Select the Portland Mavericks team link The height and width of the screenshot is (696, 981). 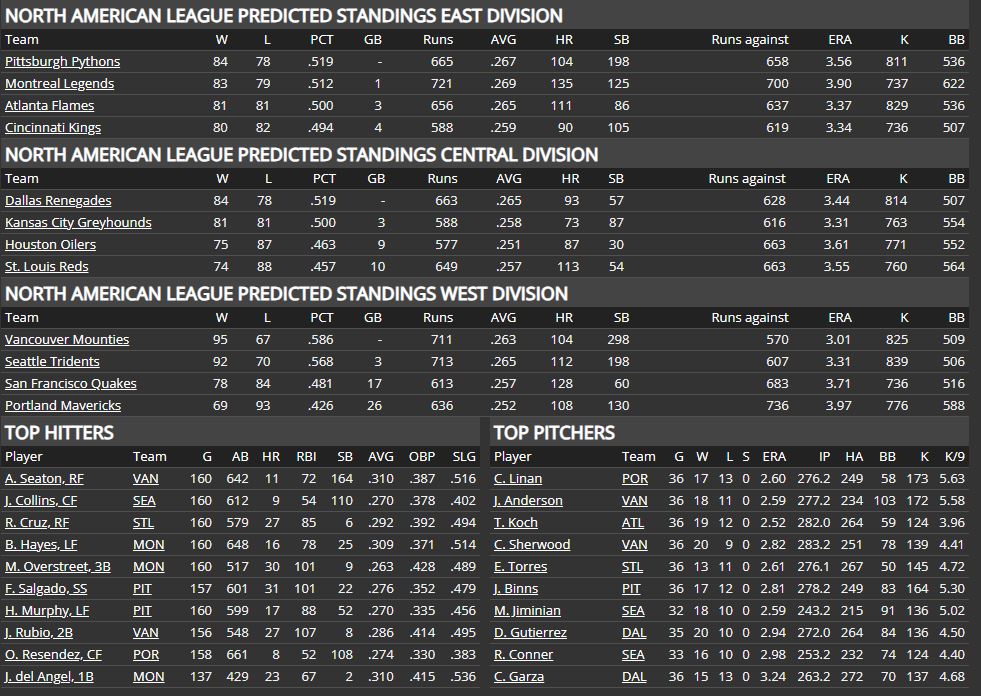[x=63, y=406]
